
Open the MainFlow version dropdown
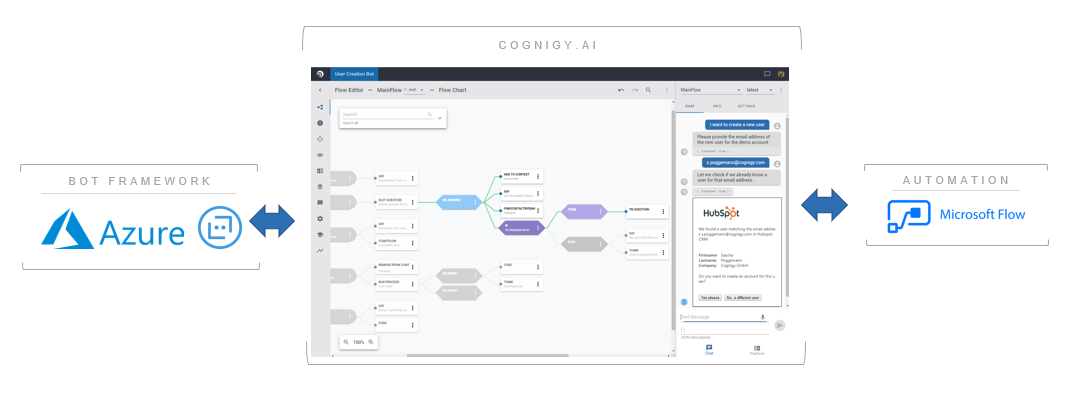coord(414,90)
